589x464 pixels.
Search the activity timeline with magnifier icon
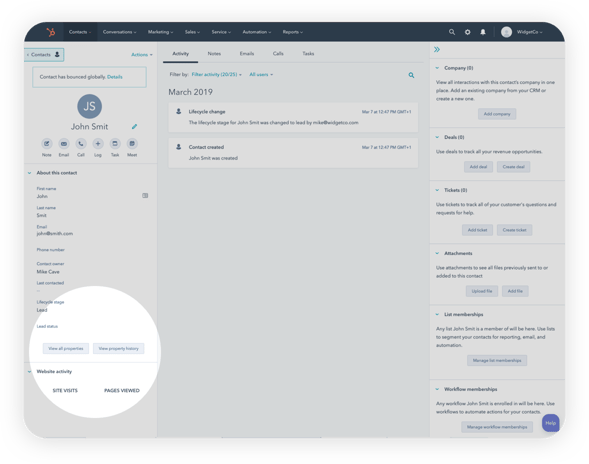(x=411, y=75)
